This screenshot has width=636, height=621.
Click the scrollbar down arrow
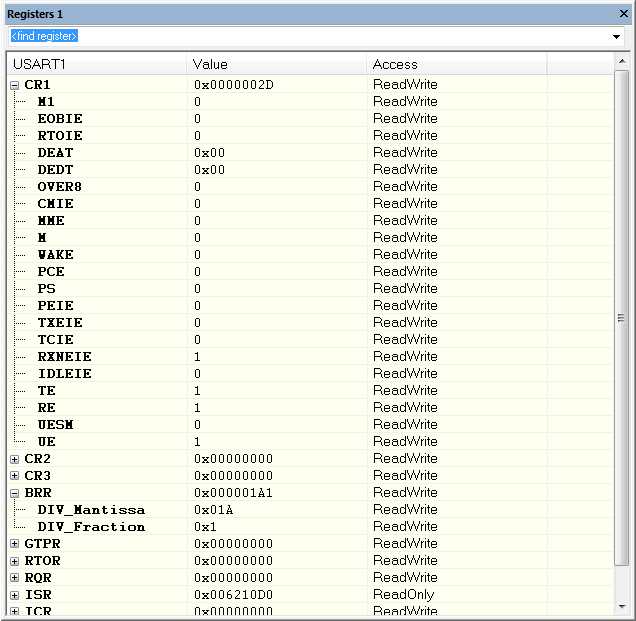621,606
